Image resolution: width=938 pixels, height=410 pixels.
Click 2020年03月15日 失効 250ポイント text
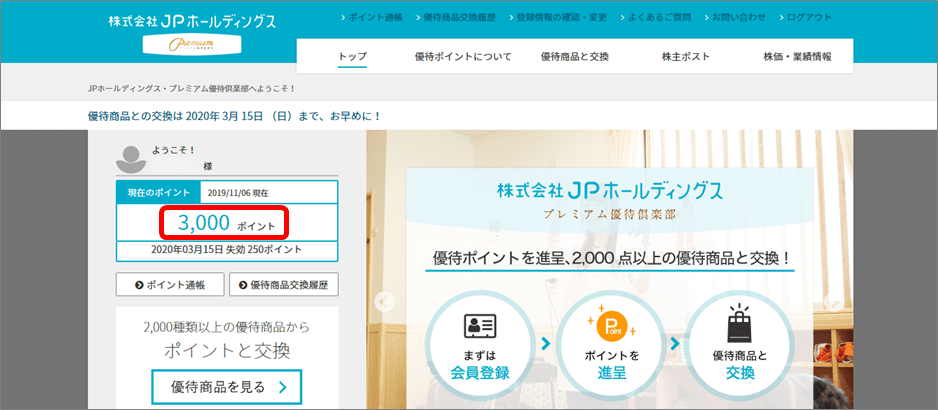coord(227,249)
